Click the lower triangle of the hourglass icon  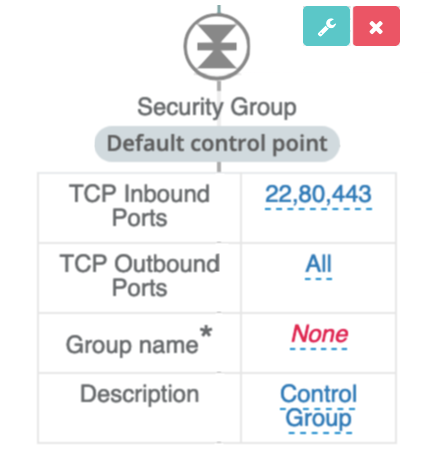coord(217,60)
